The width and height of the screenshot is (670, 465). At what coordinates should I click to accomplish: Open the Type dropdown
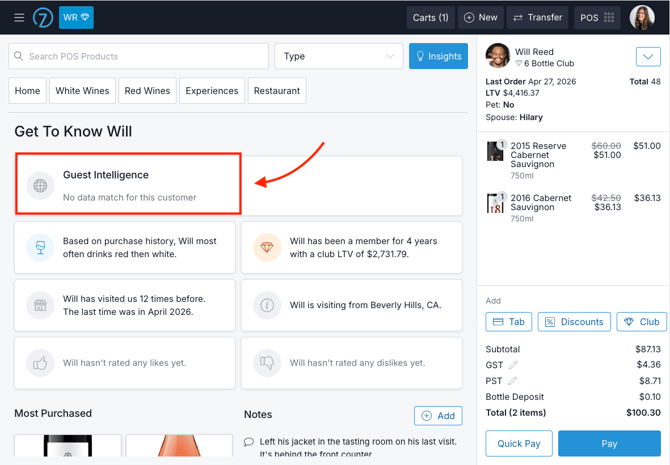tap(338, 56)
